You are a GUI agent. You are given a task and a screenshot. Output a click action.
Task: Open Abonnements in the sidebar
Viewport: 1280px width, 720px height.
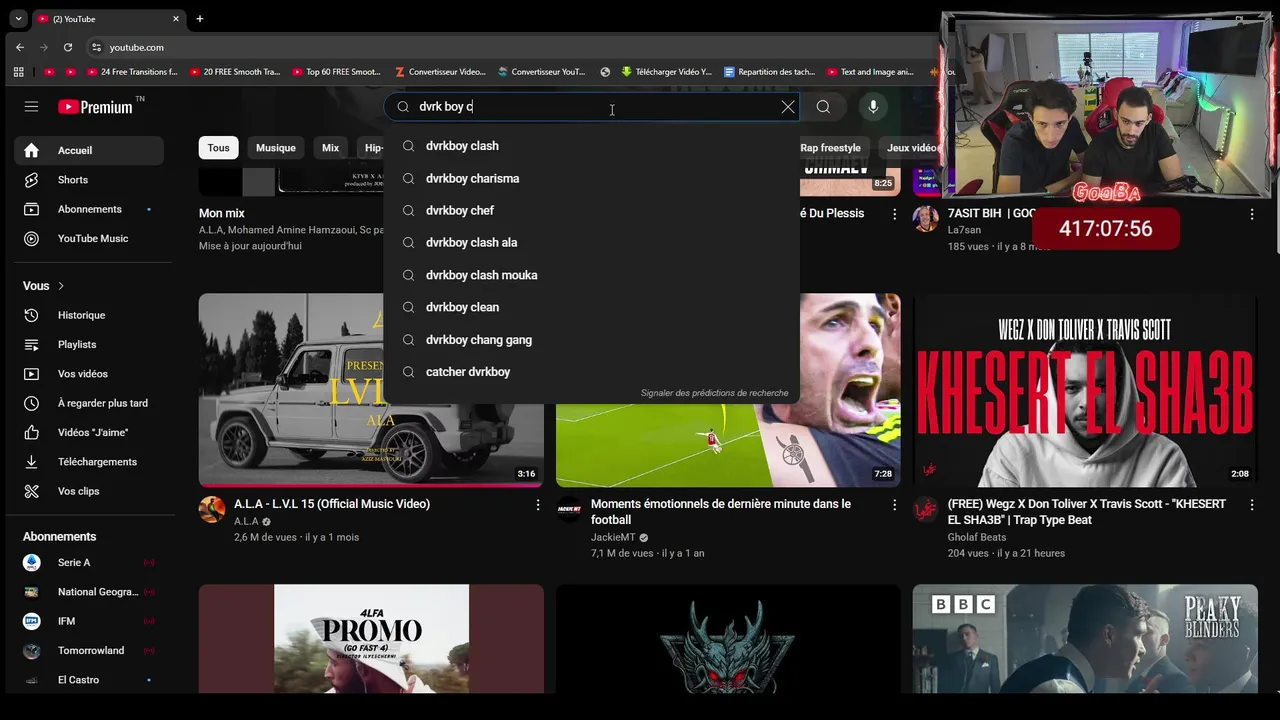click(89, 209)
